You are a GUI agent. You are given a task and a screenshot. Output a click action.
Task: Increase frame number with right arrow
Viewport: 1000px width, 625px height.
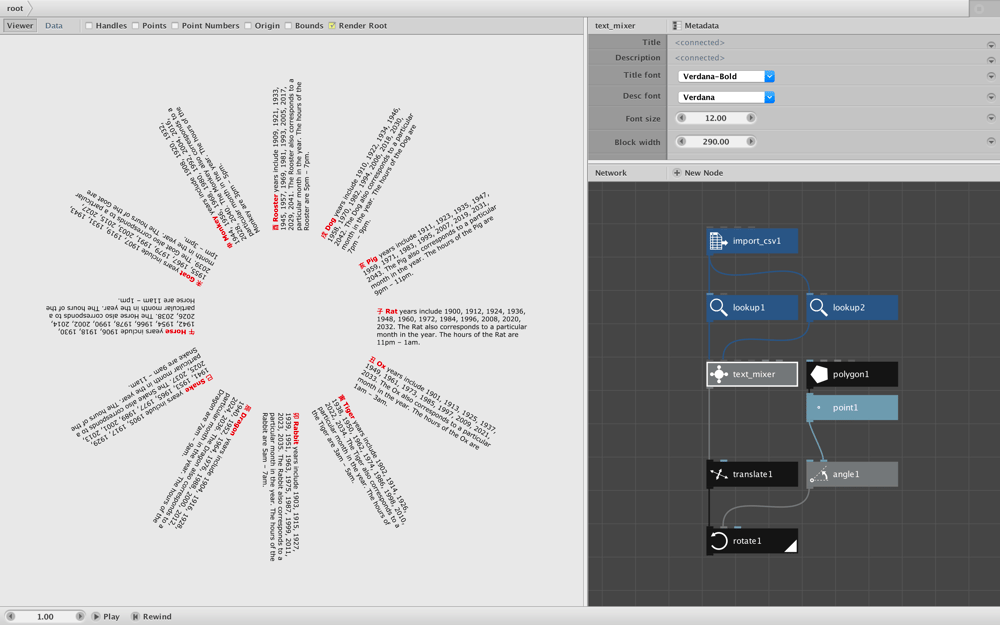(80, 617)
